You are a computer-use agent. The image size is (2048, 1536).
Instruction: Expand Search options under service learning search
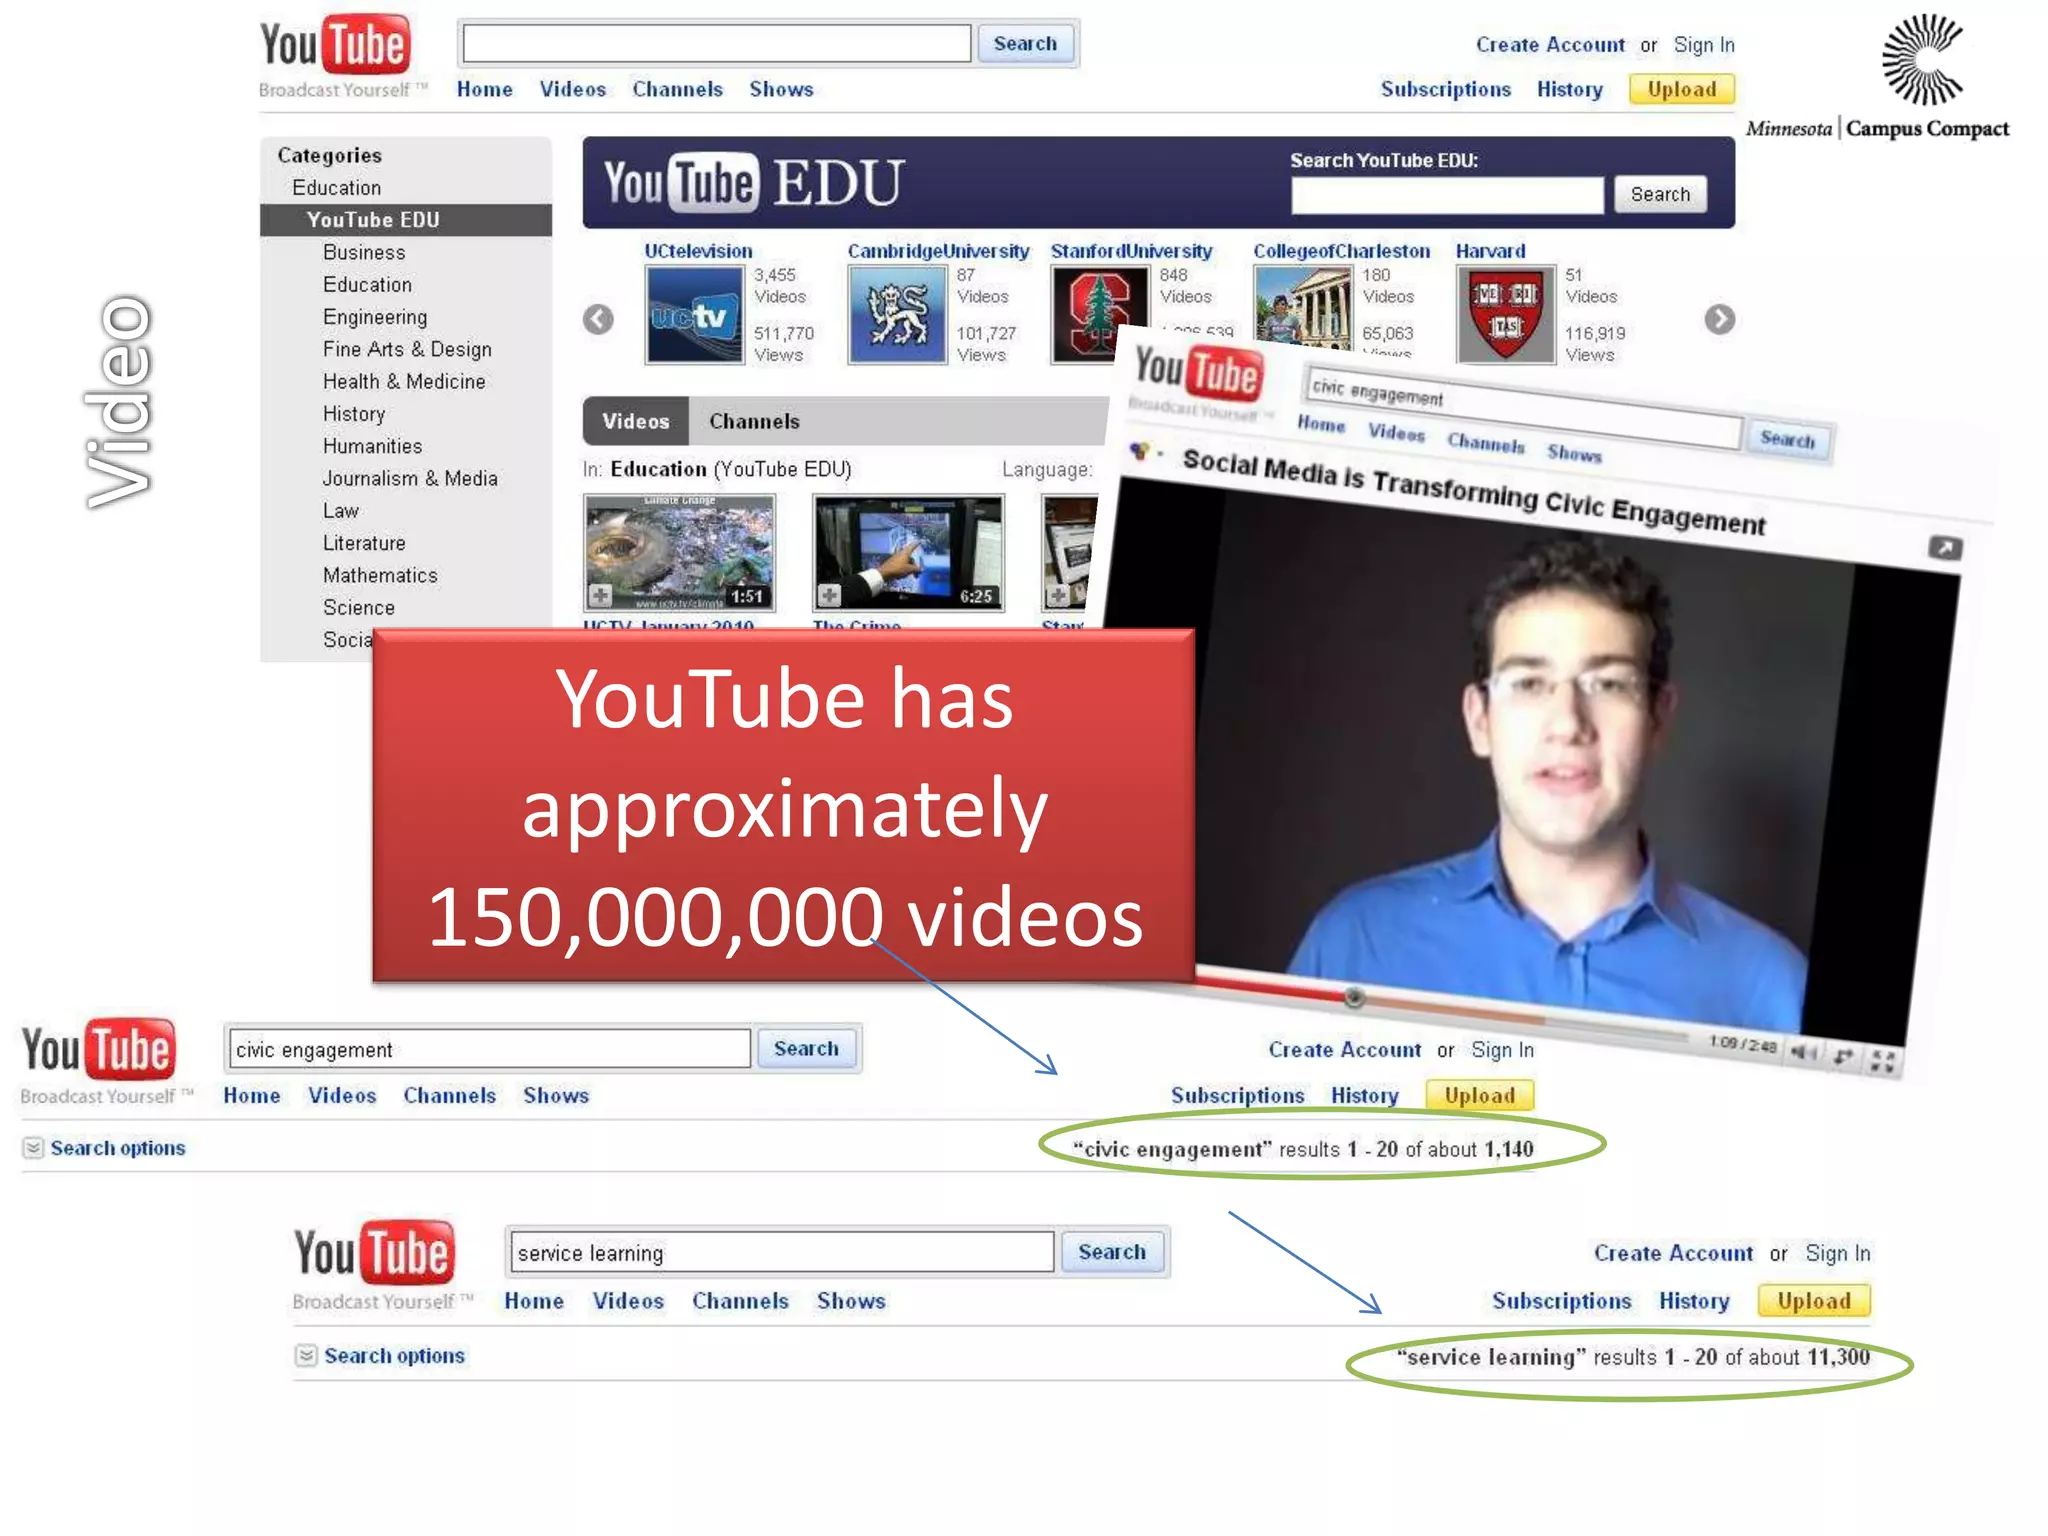(x=381, y=1356)
